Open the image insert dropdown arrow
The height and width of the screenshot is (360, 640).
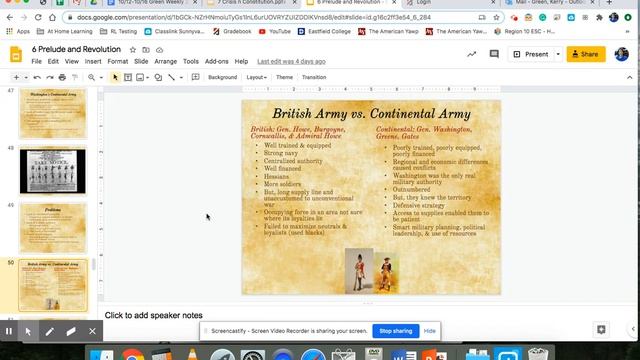tap(147, 78)
